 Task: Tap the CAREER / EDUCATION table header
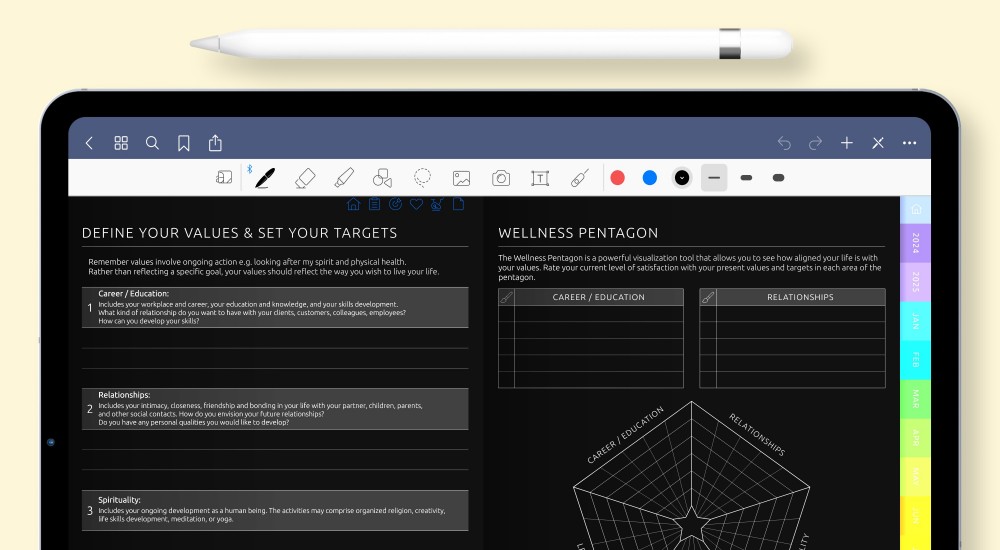(599, 297)
